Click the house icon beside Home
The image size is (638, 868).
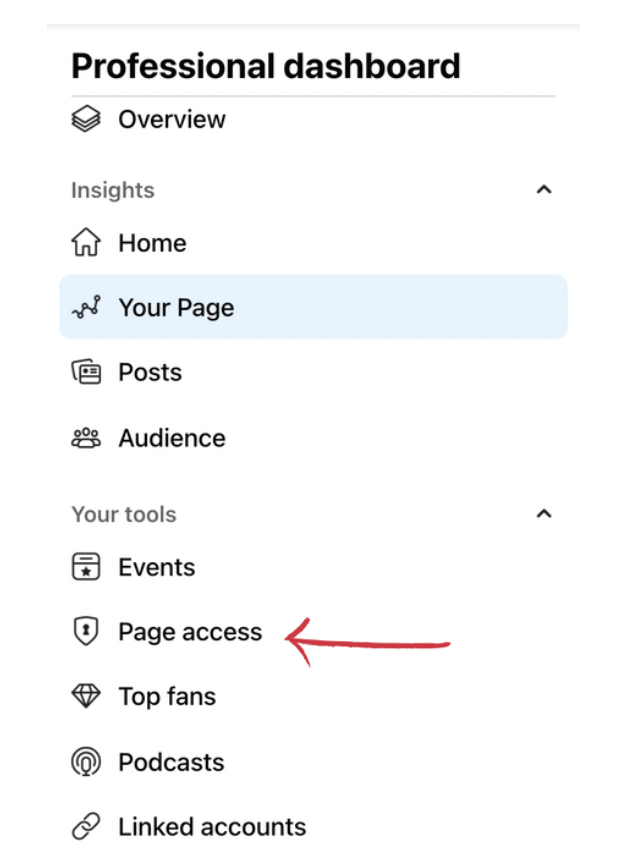[86, 242]
